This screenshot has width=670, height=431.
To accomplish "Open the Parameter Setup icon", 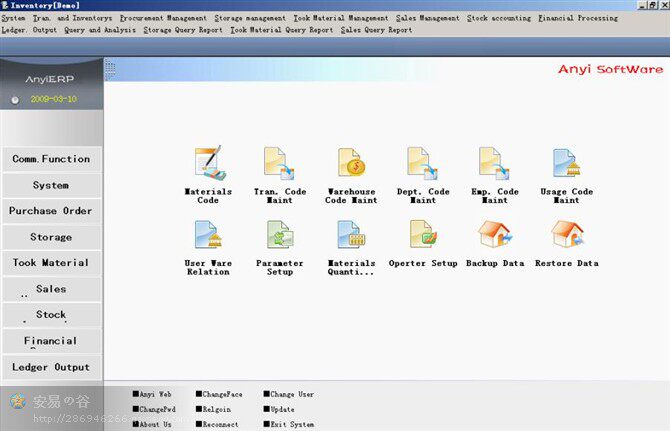I will point(280,235).
